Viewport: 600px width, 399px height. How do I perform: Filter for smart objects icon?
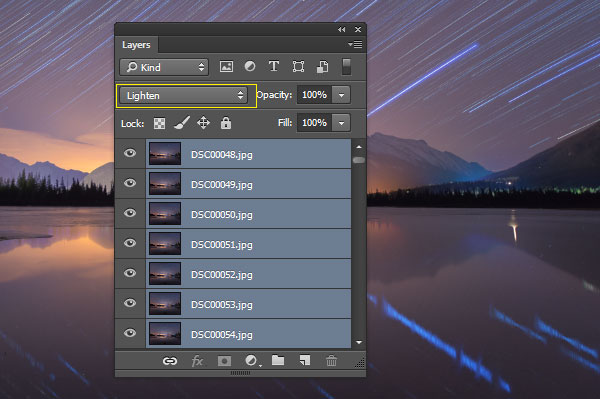coord(322,67)
